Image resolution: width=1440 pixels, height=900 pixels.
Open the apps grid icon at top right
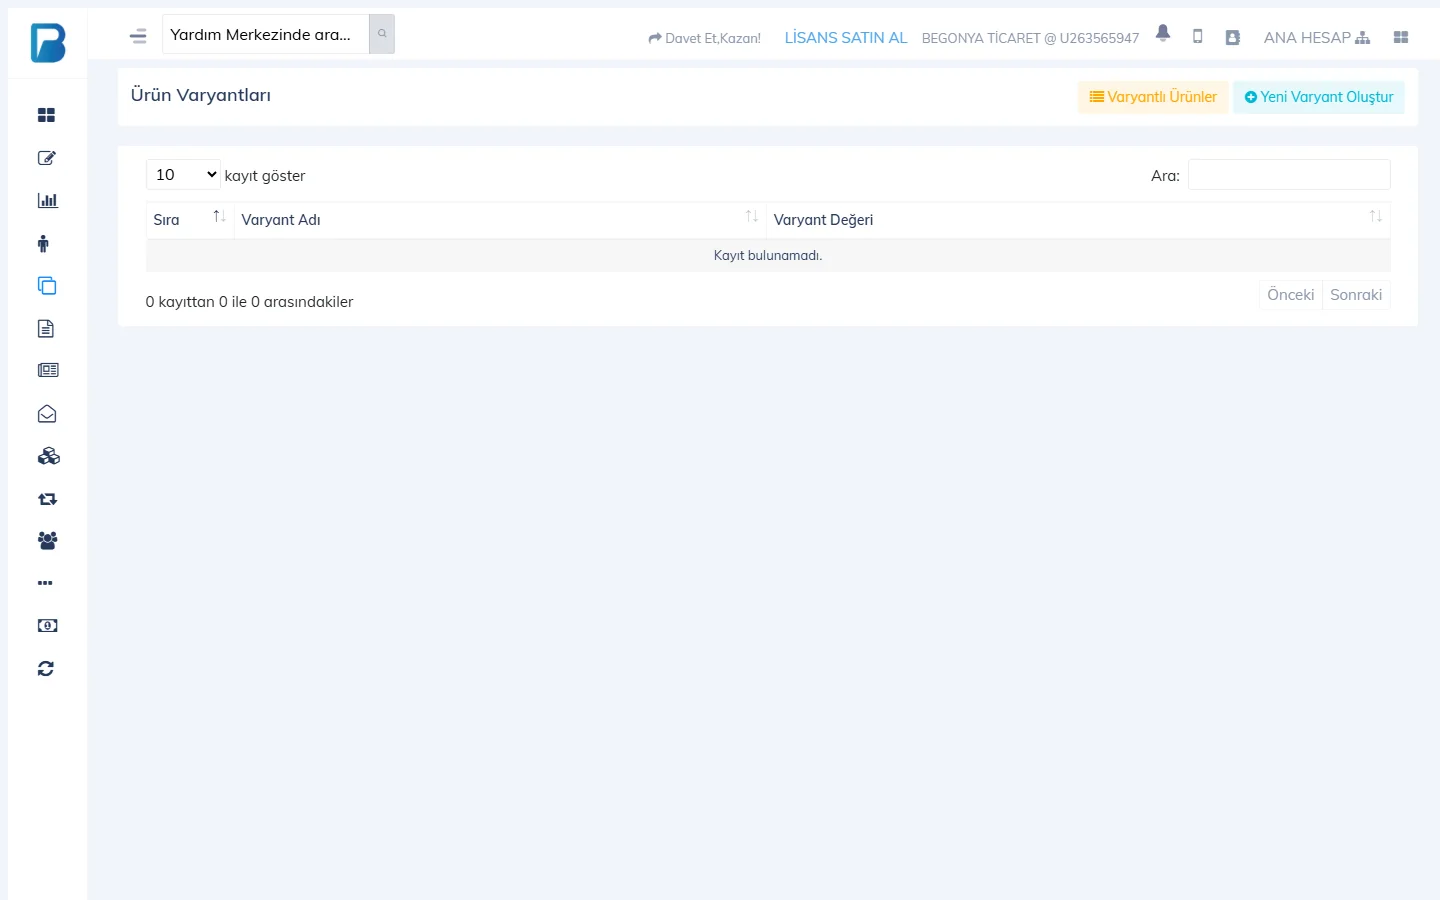[1401, 37]
